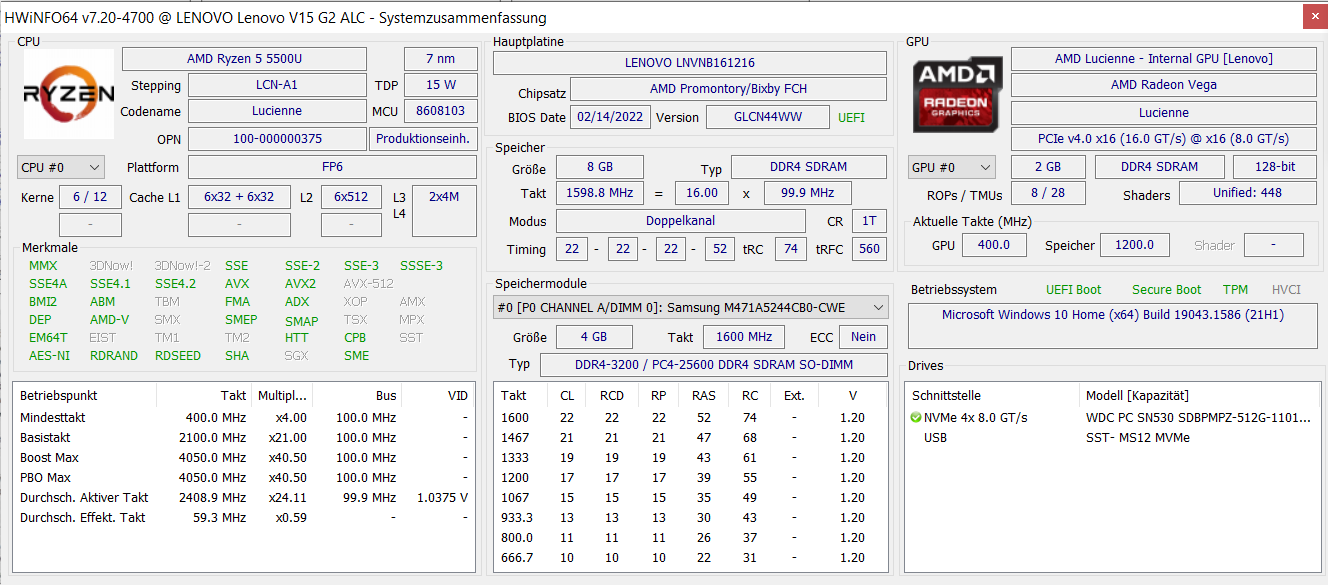Click the 6 / 12 cores value
This screenshot has height=585, width=1328.
pyautogui.click(x=90, y=197)
